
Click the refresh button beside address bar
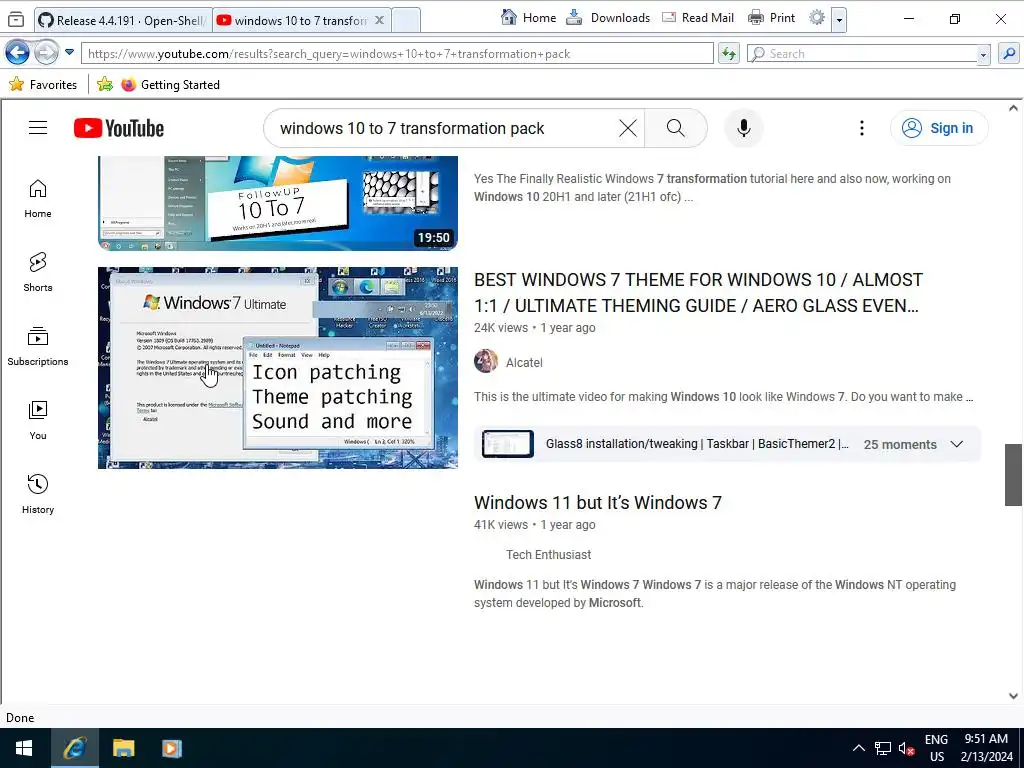coord(729,54)
